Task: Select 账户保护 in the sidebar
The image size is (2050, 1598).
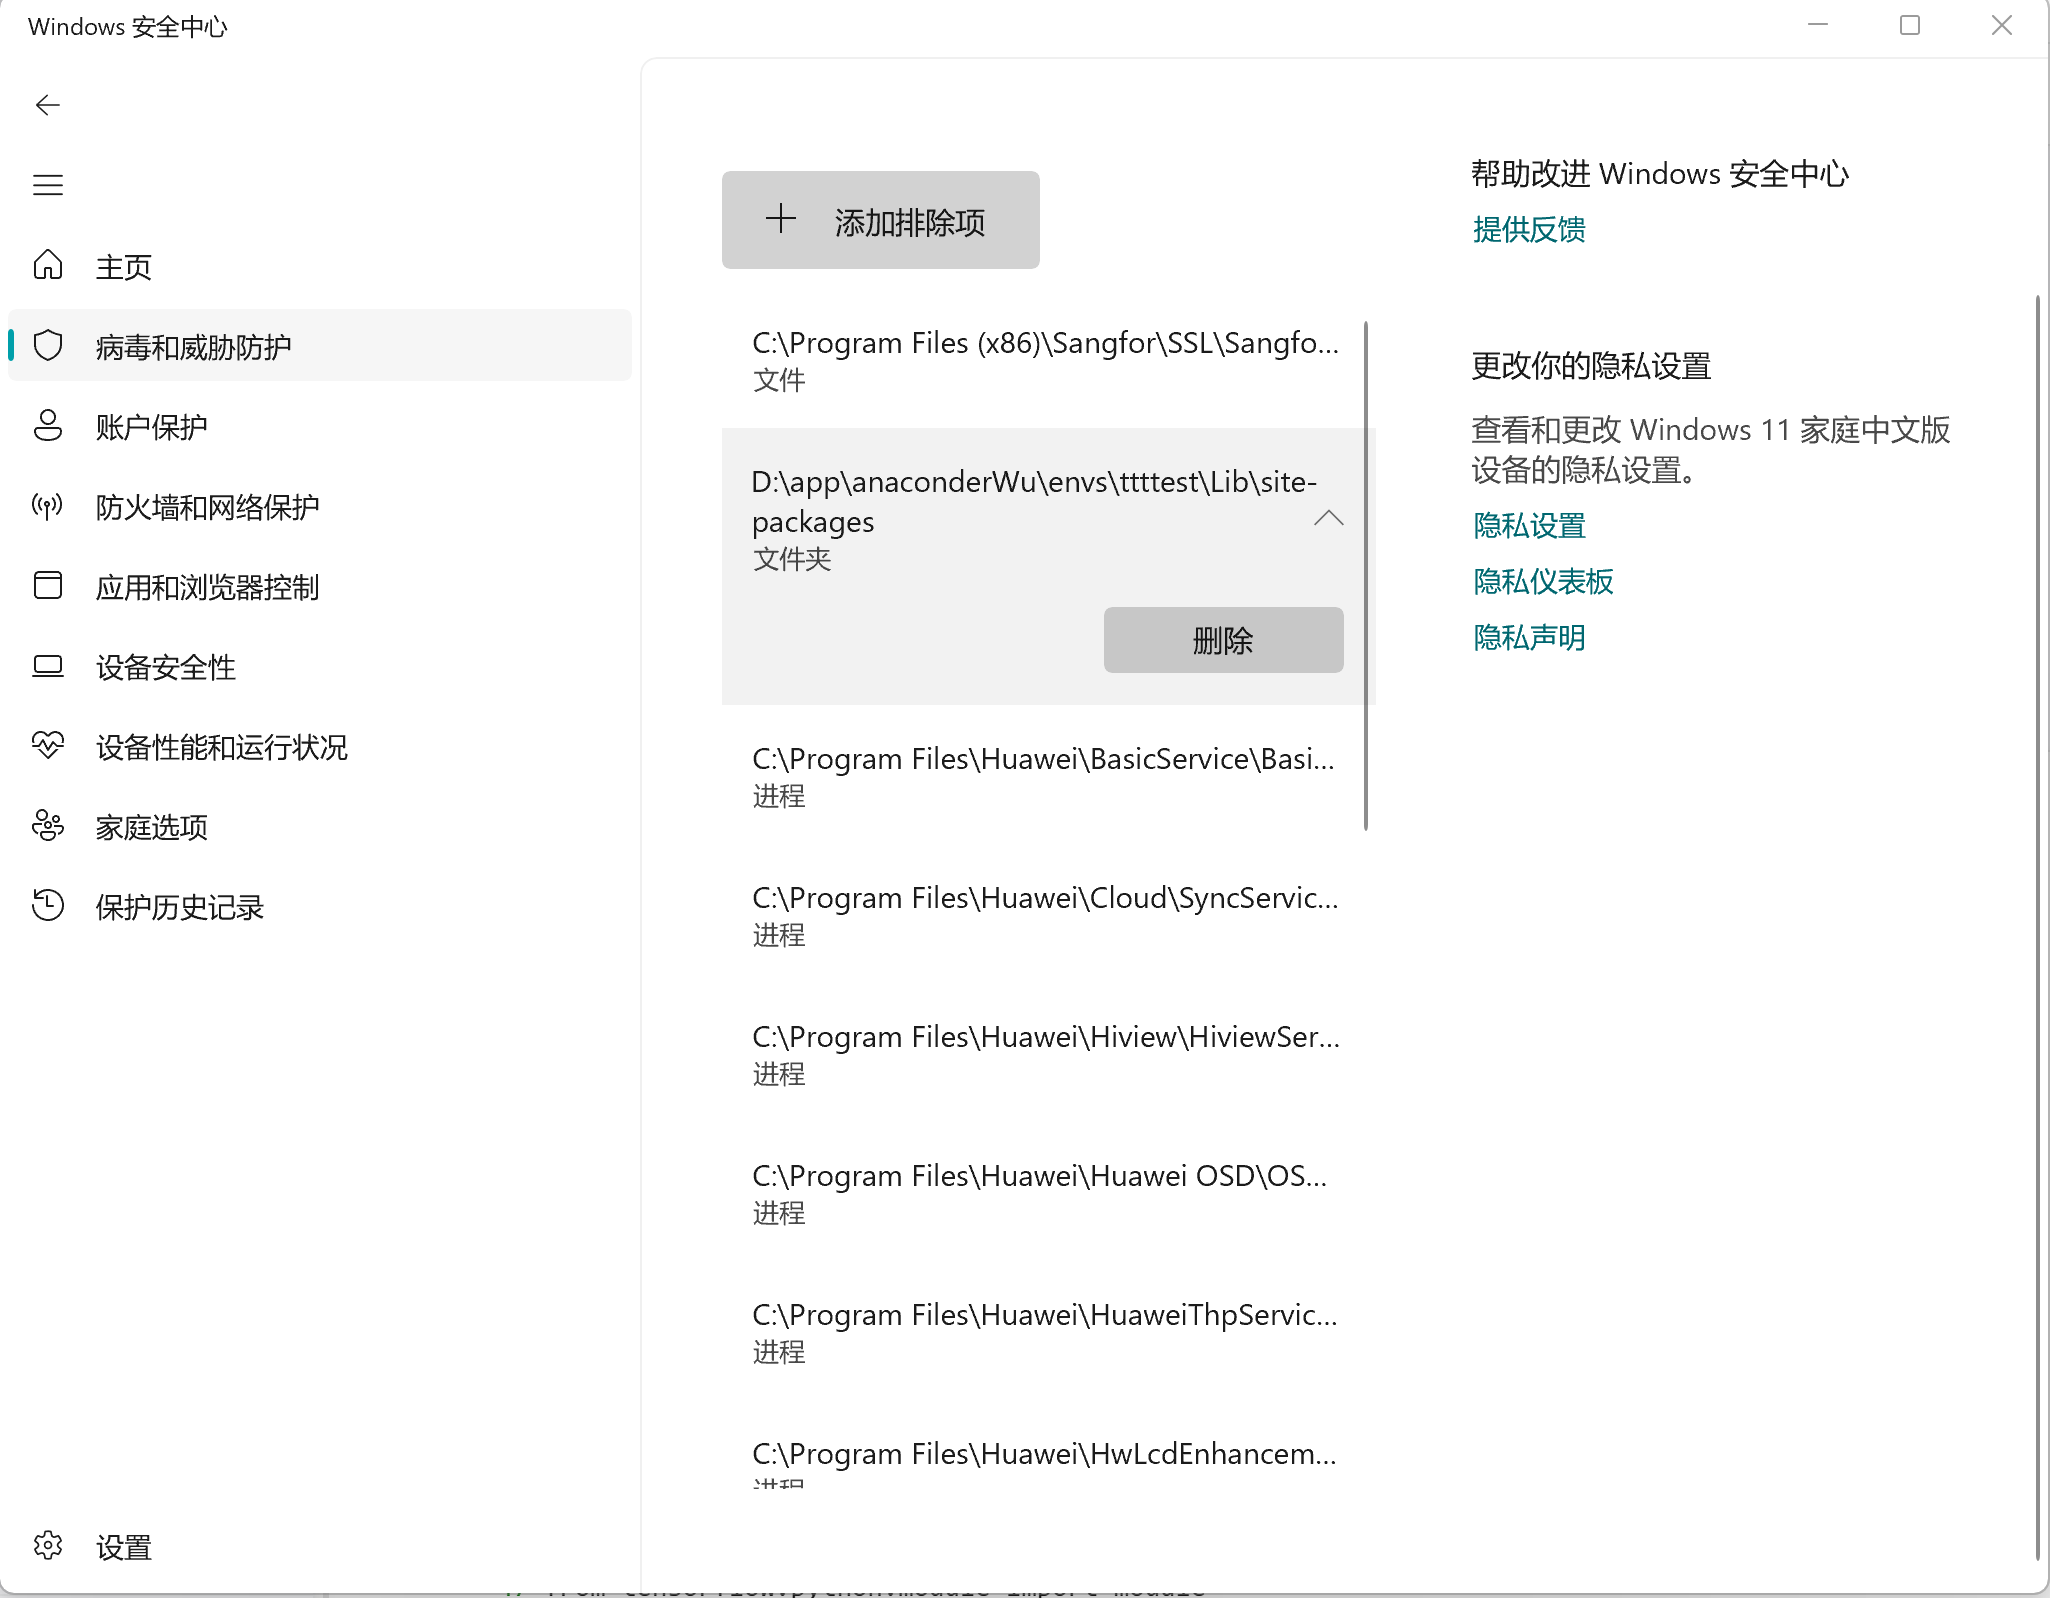Action: [151, 427]
